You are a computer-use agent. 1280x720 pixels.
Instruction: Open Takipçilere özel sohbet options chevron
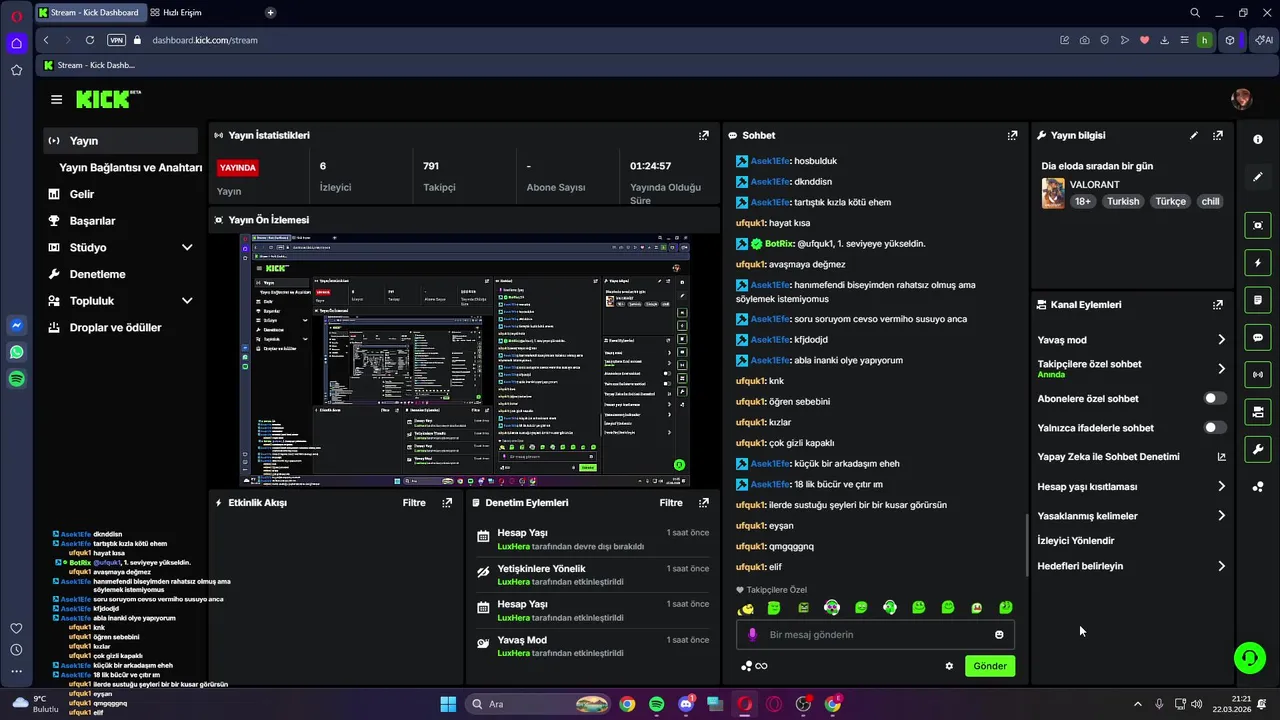[1221, 369]
